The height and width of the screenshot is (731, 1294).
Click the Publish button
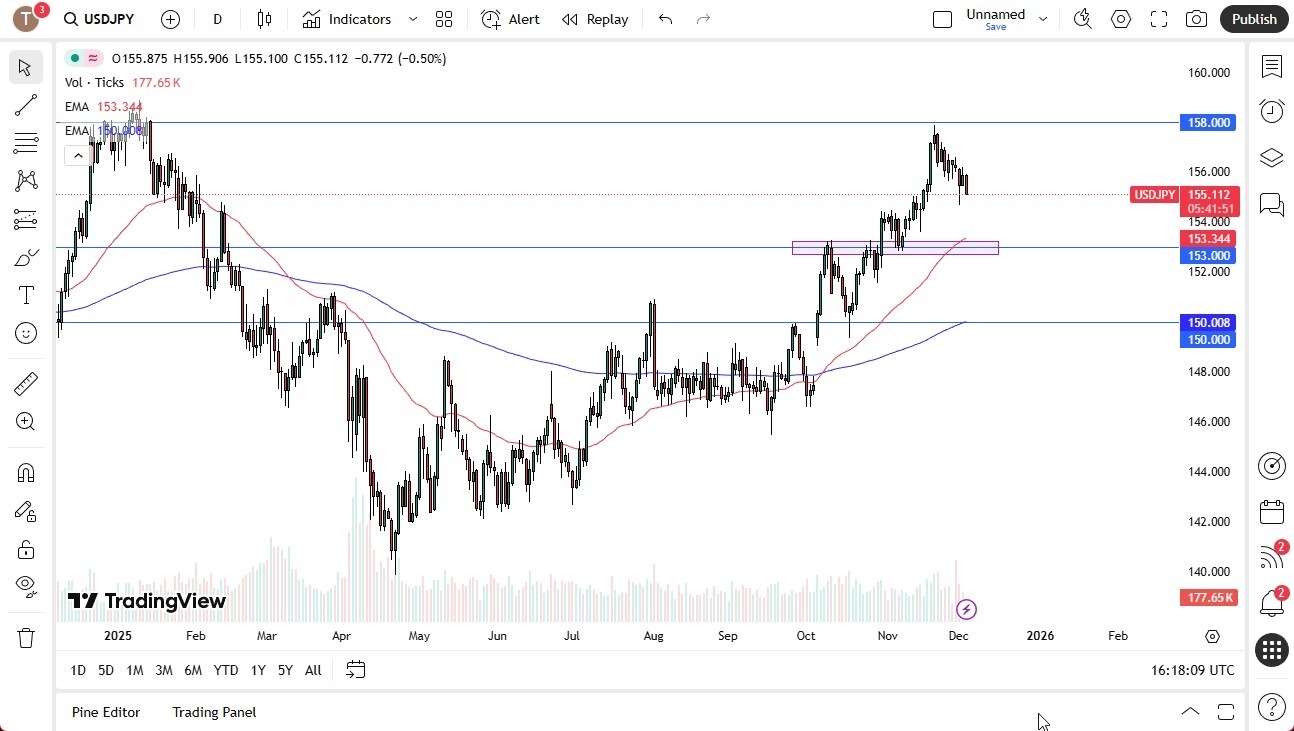pyautogui.click(x=1253, y=18)
